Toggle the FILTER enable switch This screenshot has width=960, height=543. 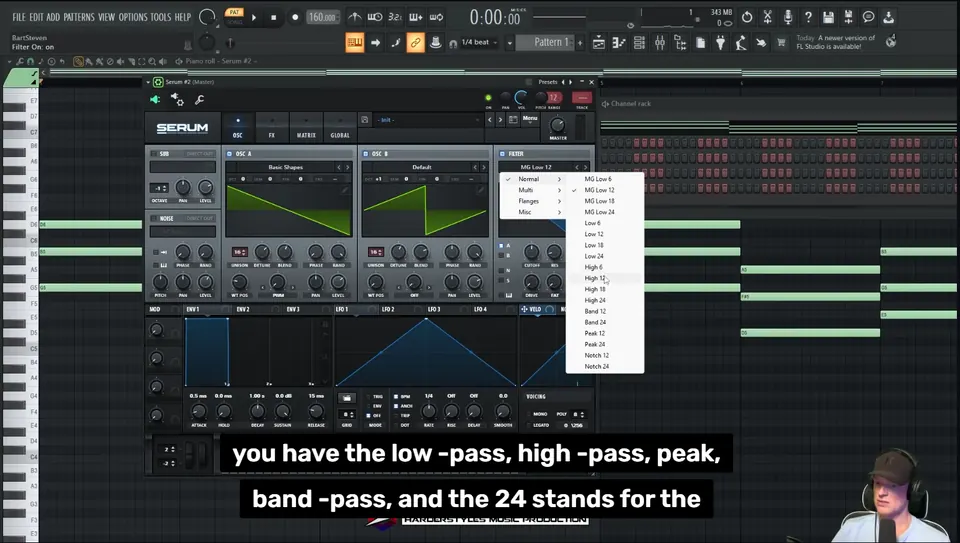click(502, 154)
